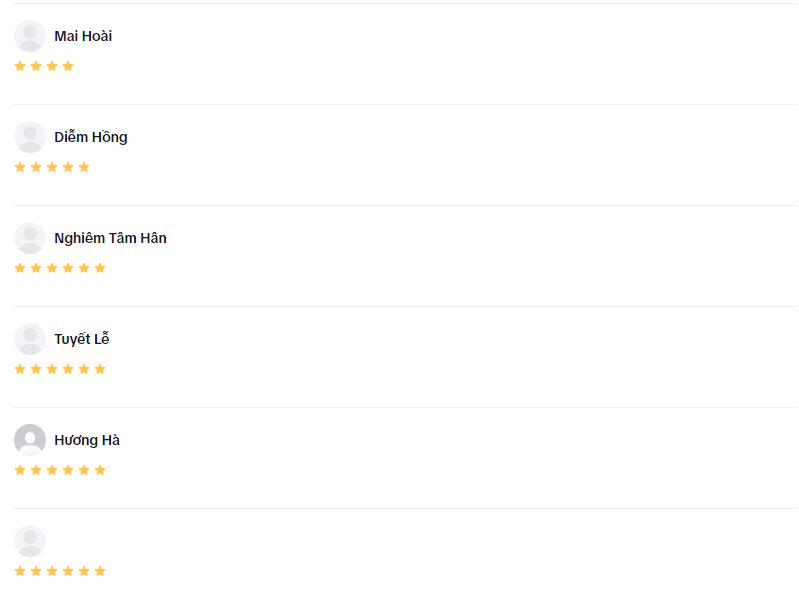This screenshot has width=799, height=595.
Task: Open the Diễm Hồng reviewer name
Action: click(91, 137)
